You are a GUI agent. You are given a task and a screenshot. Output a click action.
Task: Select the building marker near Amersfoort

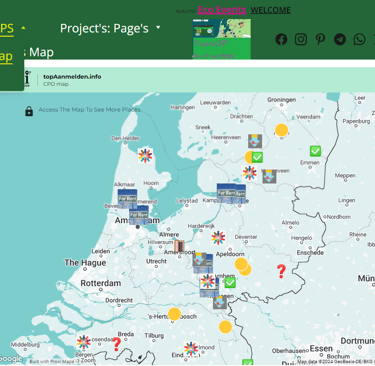pyautogui.click(x=179, y=246)
